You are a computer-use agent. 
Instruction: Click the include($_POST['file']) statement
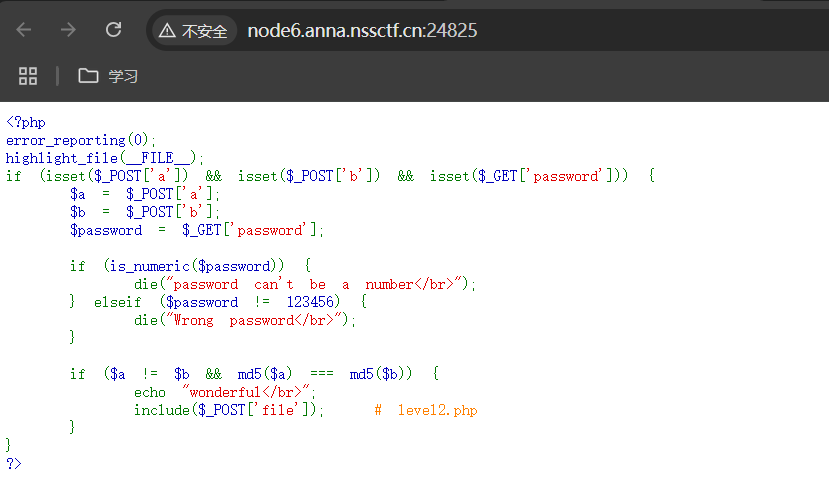click(x=228, y=410)
